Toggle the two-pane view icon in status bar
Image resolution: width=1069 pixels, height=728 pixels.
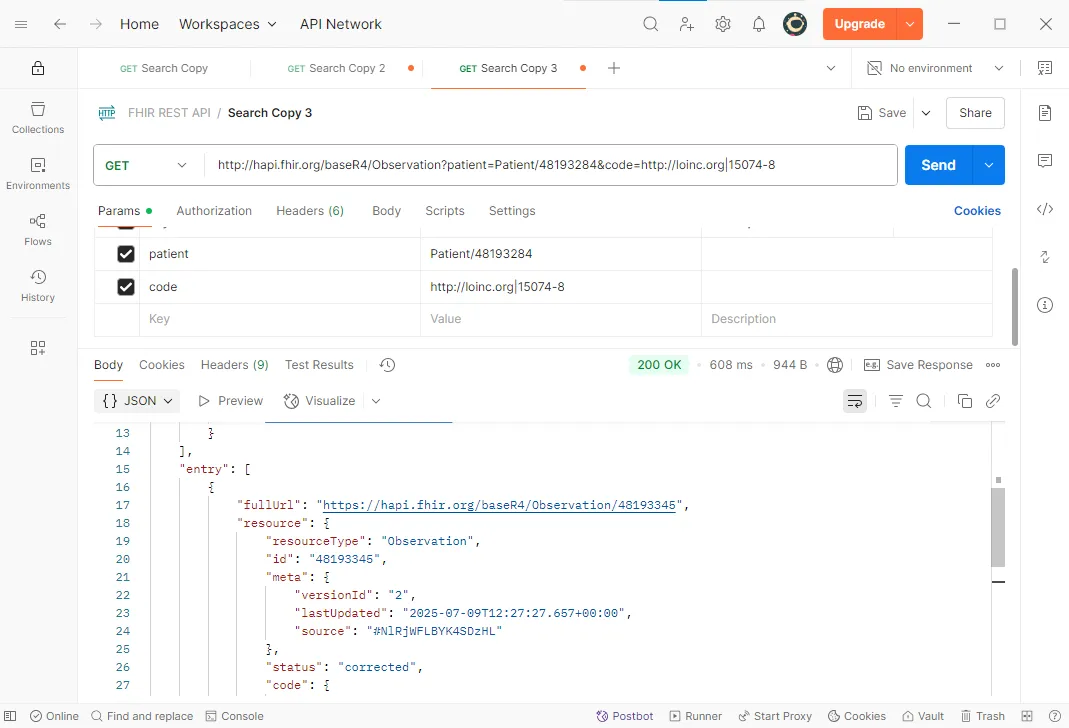click(1027, 716)
